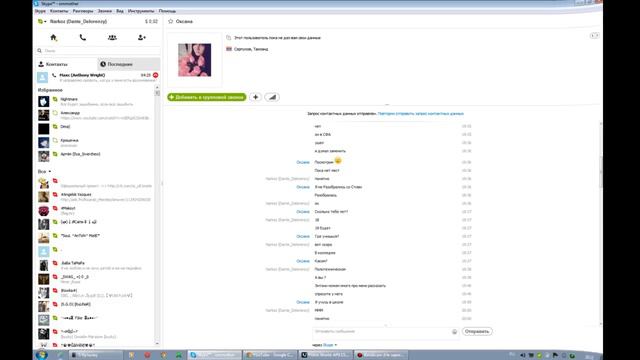
Task: Click the resend contact request link
Action: [421, 113]
